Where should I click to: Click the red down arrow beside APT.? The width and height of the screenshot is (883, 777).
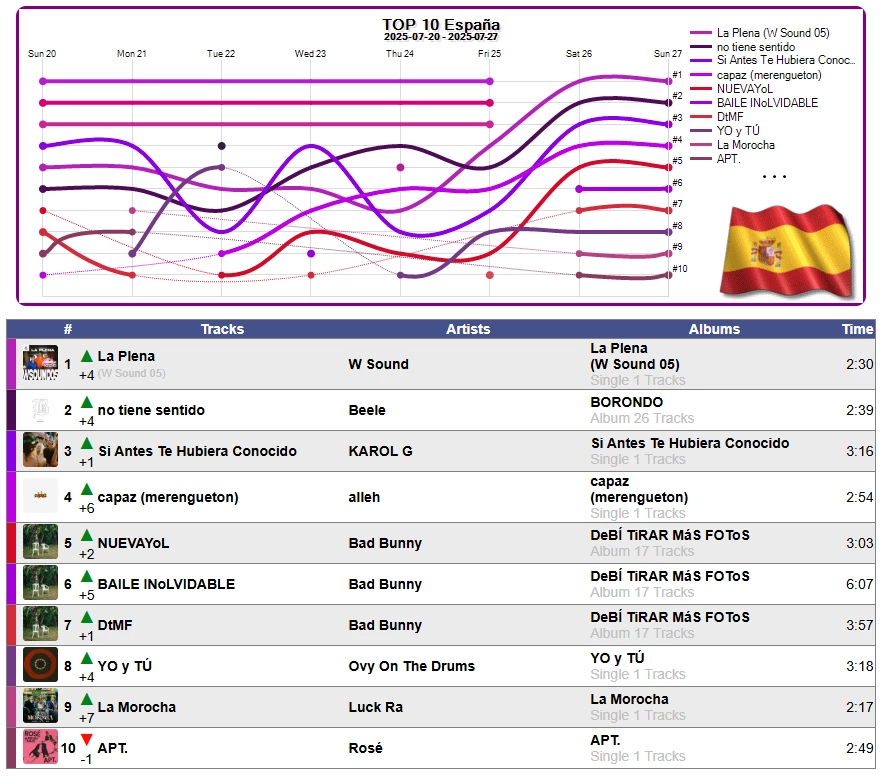[86, 740]
